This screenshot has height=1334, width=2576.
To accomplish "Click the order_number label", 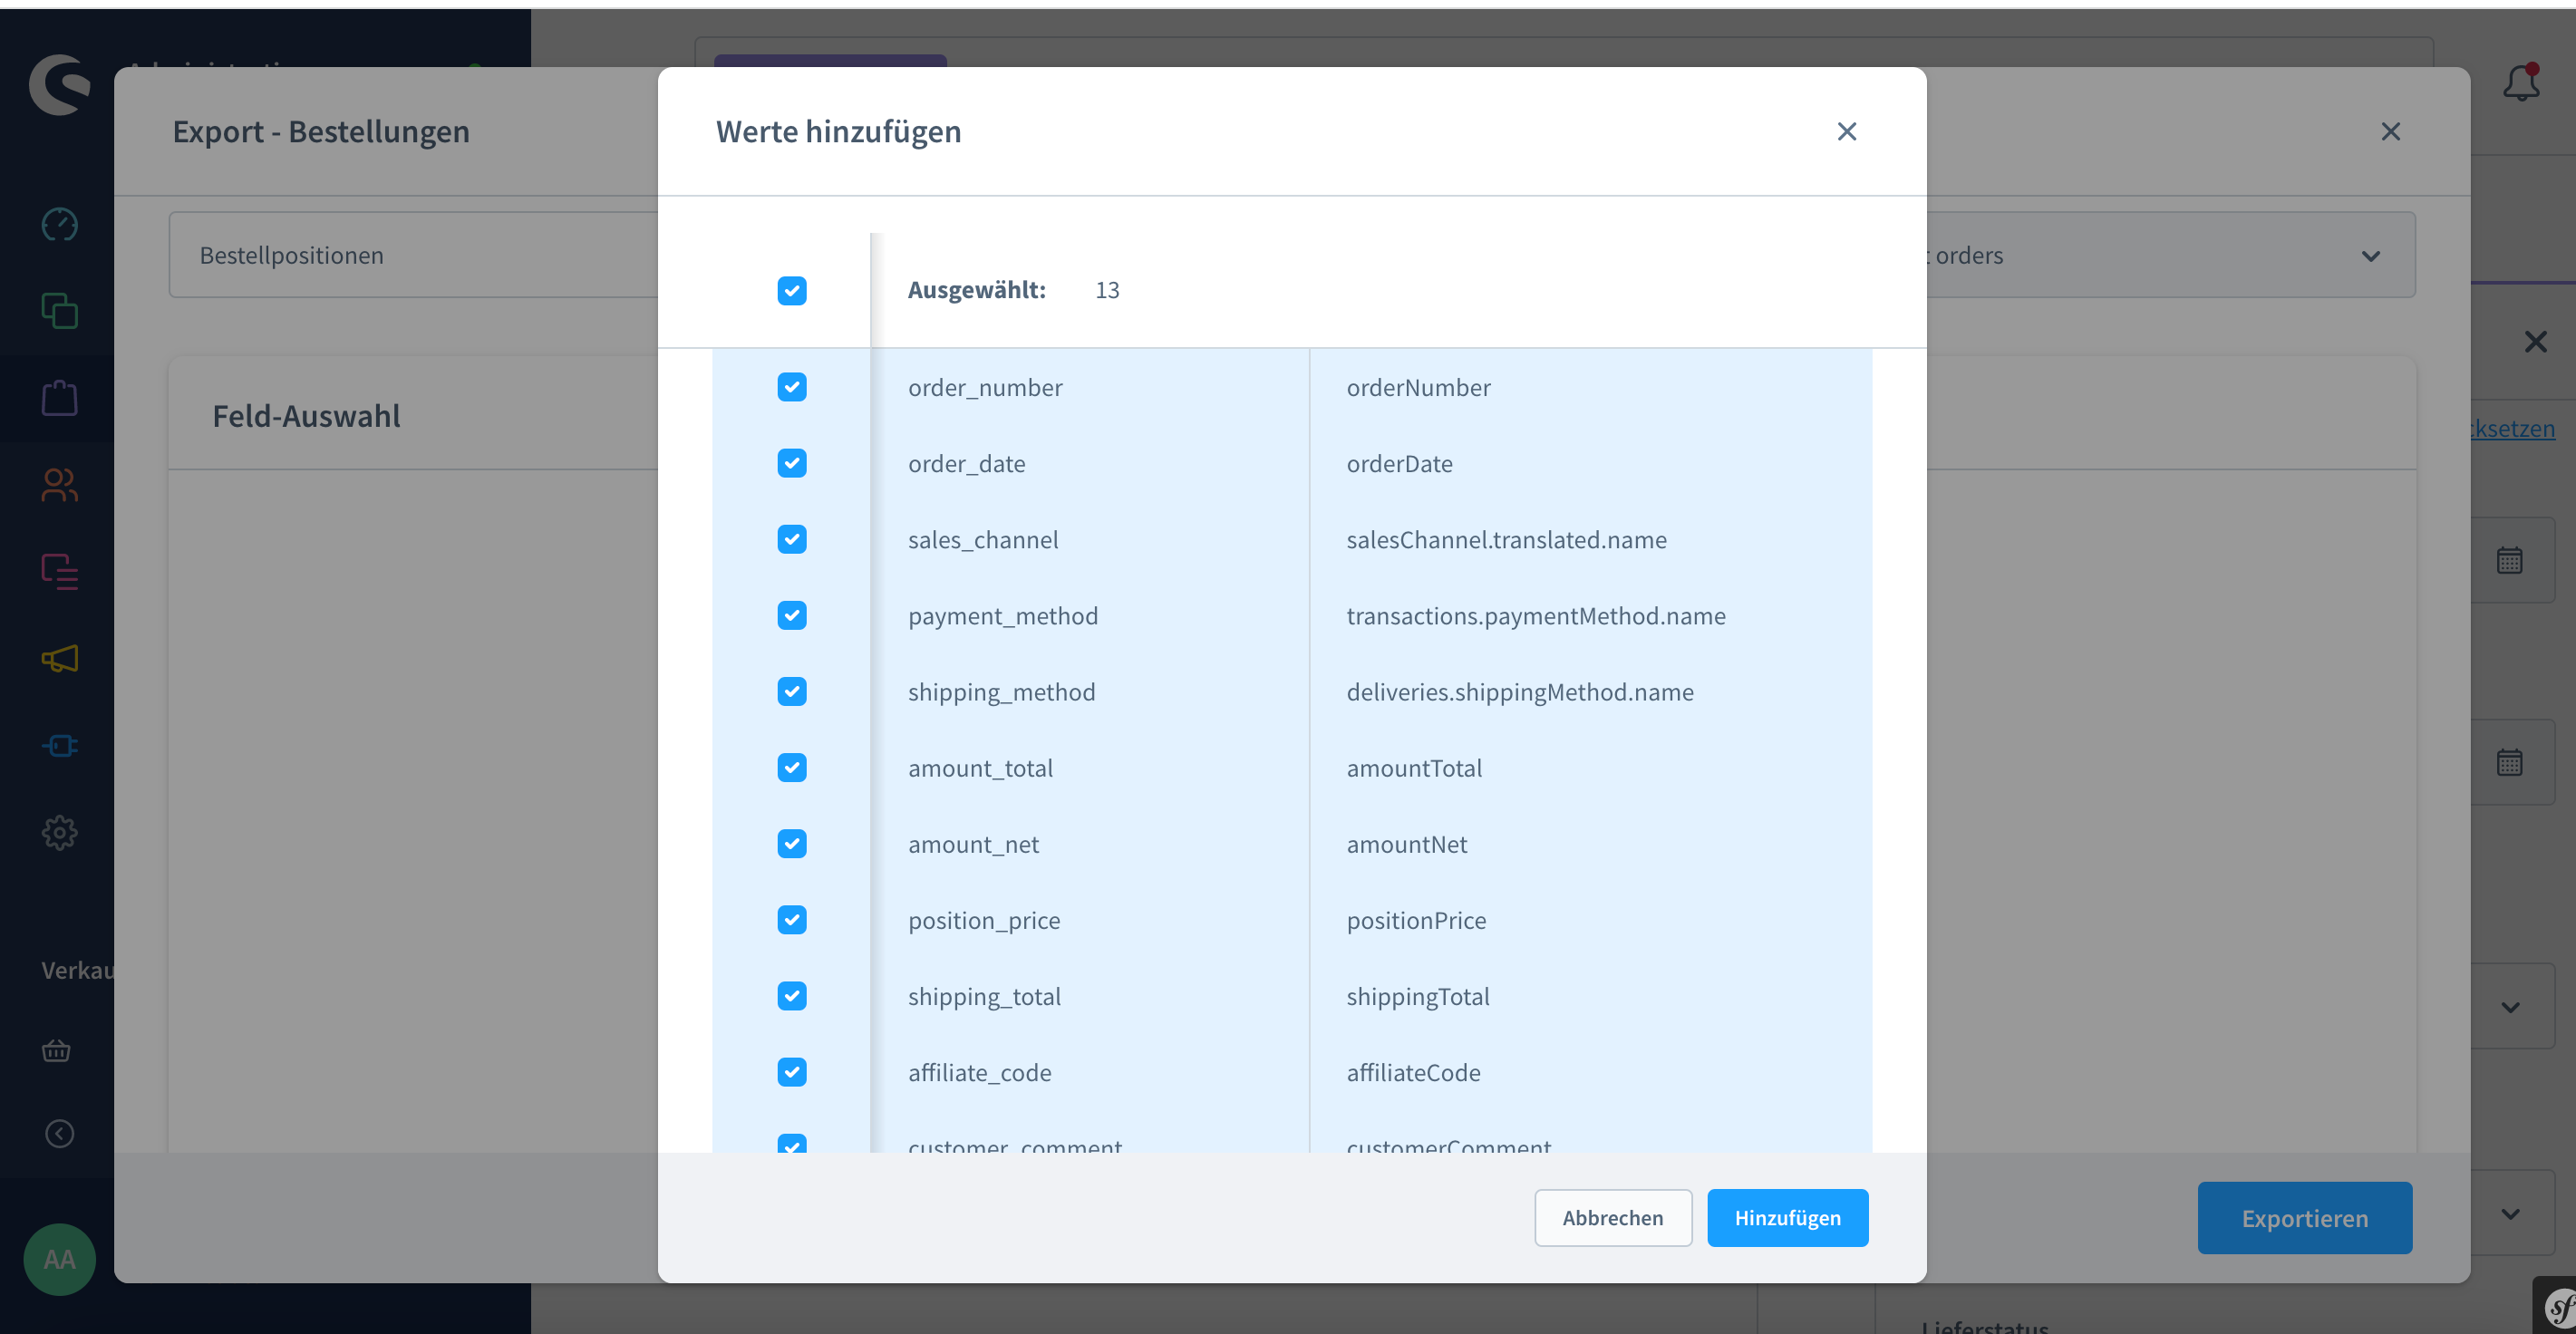I will (985, 387).
